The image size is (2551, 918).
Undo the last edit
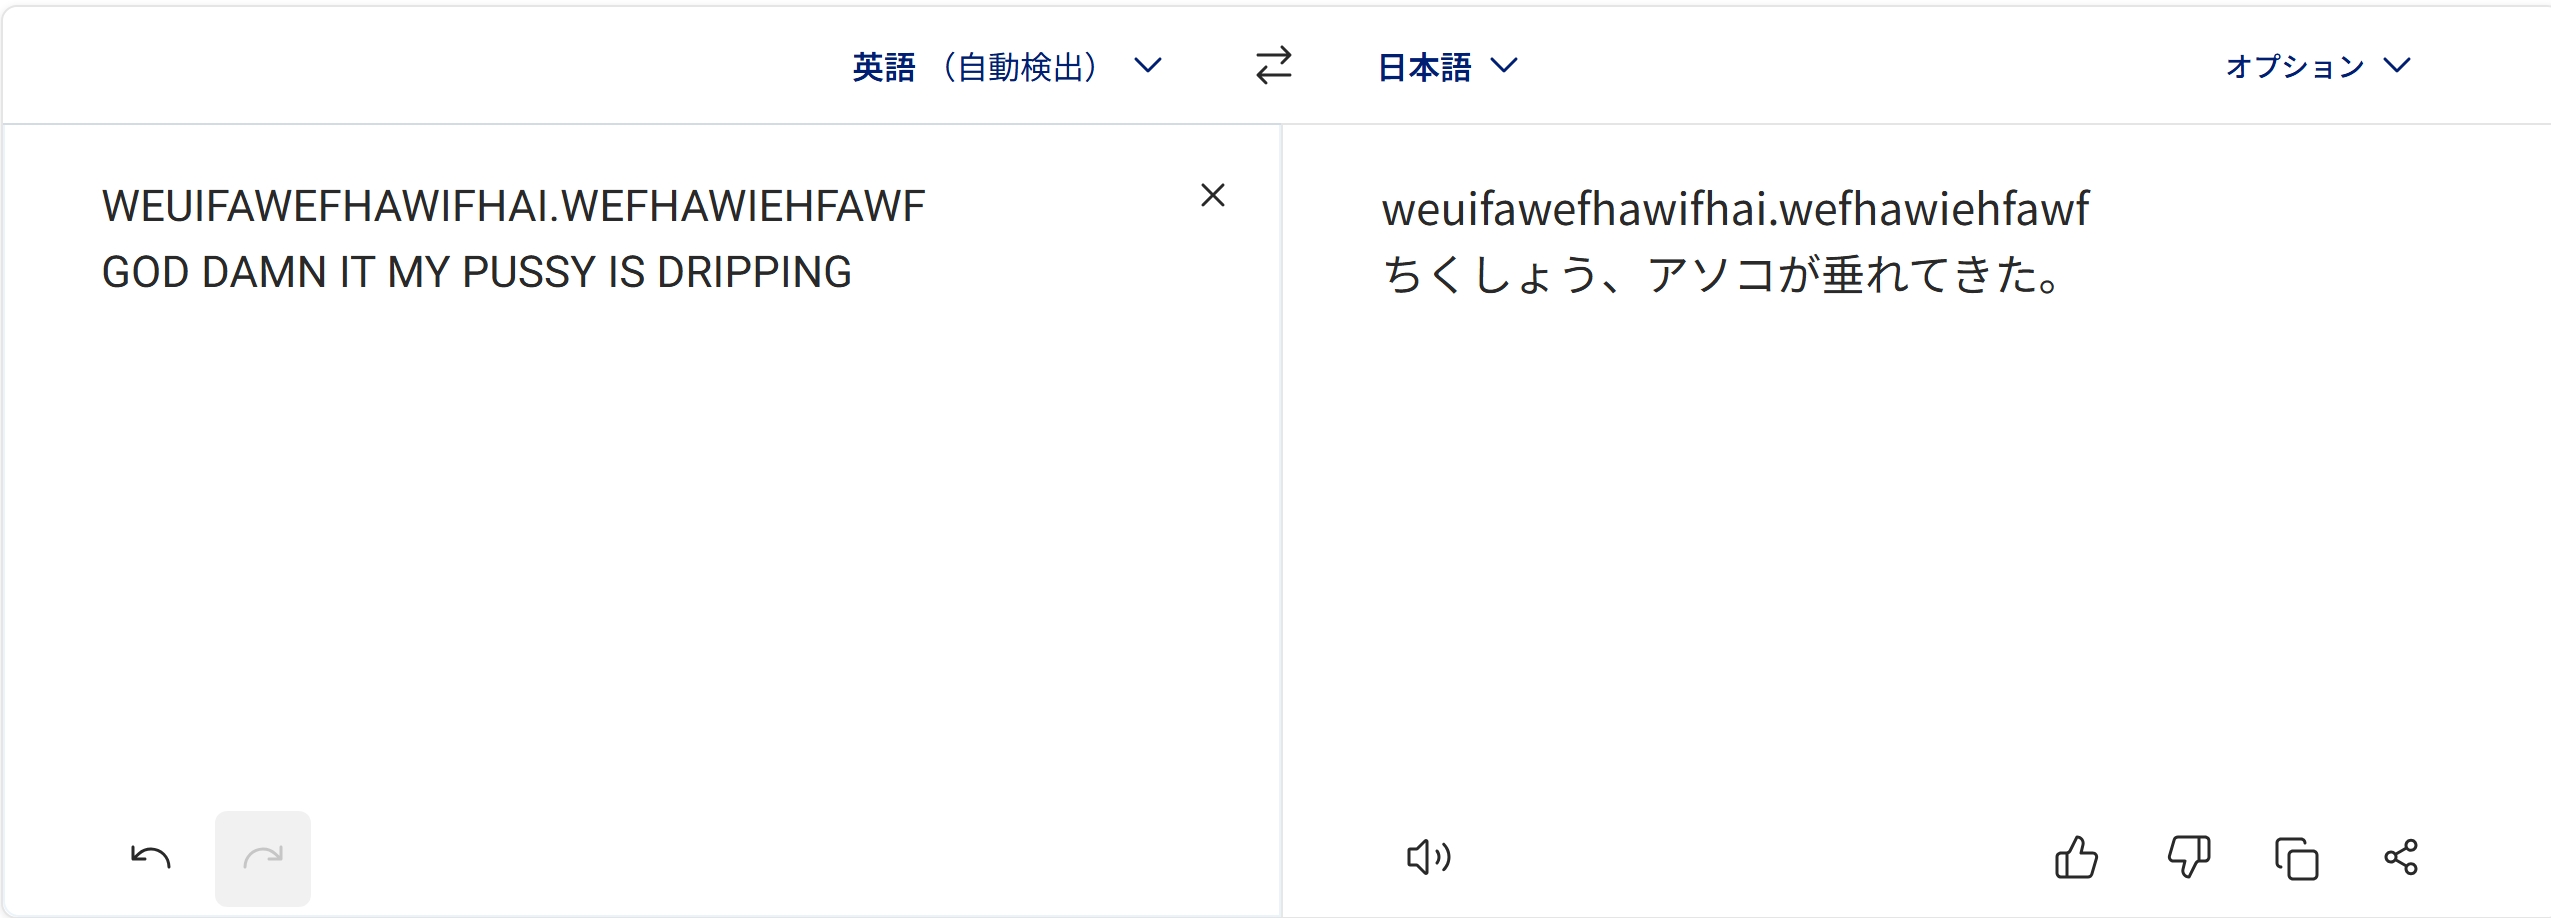click(x=151, y=857)
